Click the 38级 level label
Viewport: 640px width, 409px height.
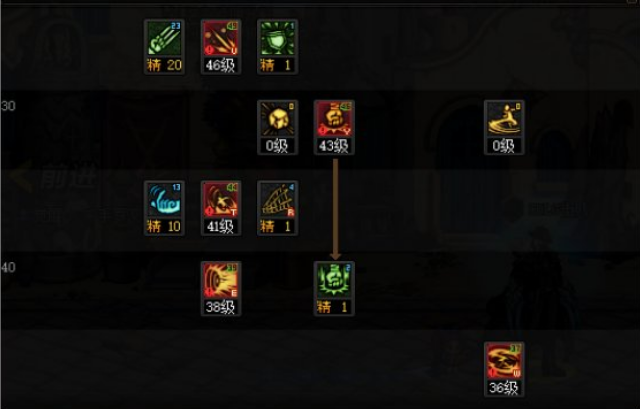click(221, 307)
